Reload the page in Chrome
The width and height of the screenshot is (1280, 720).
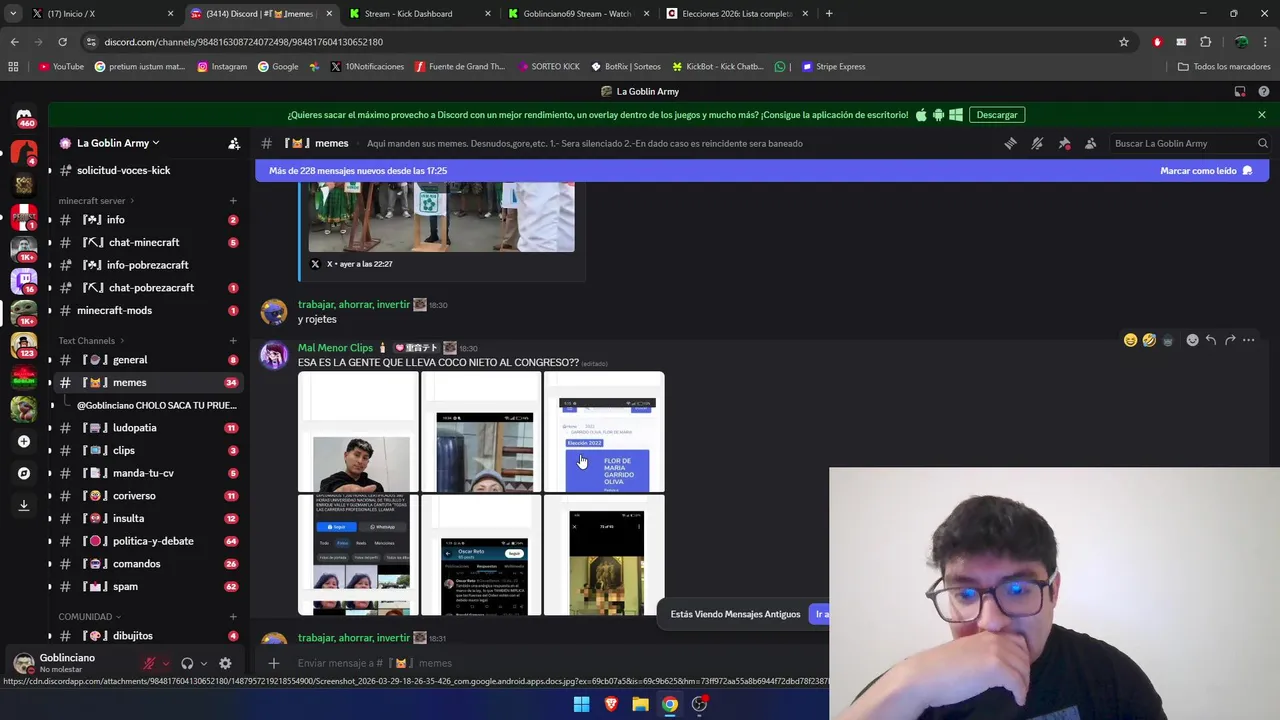[x=62, y=42]
